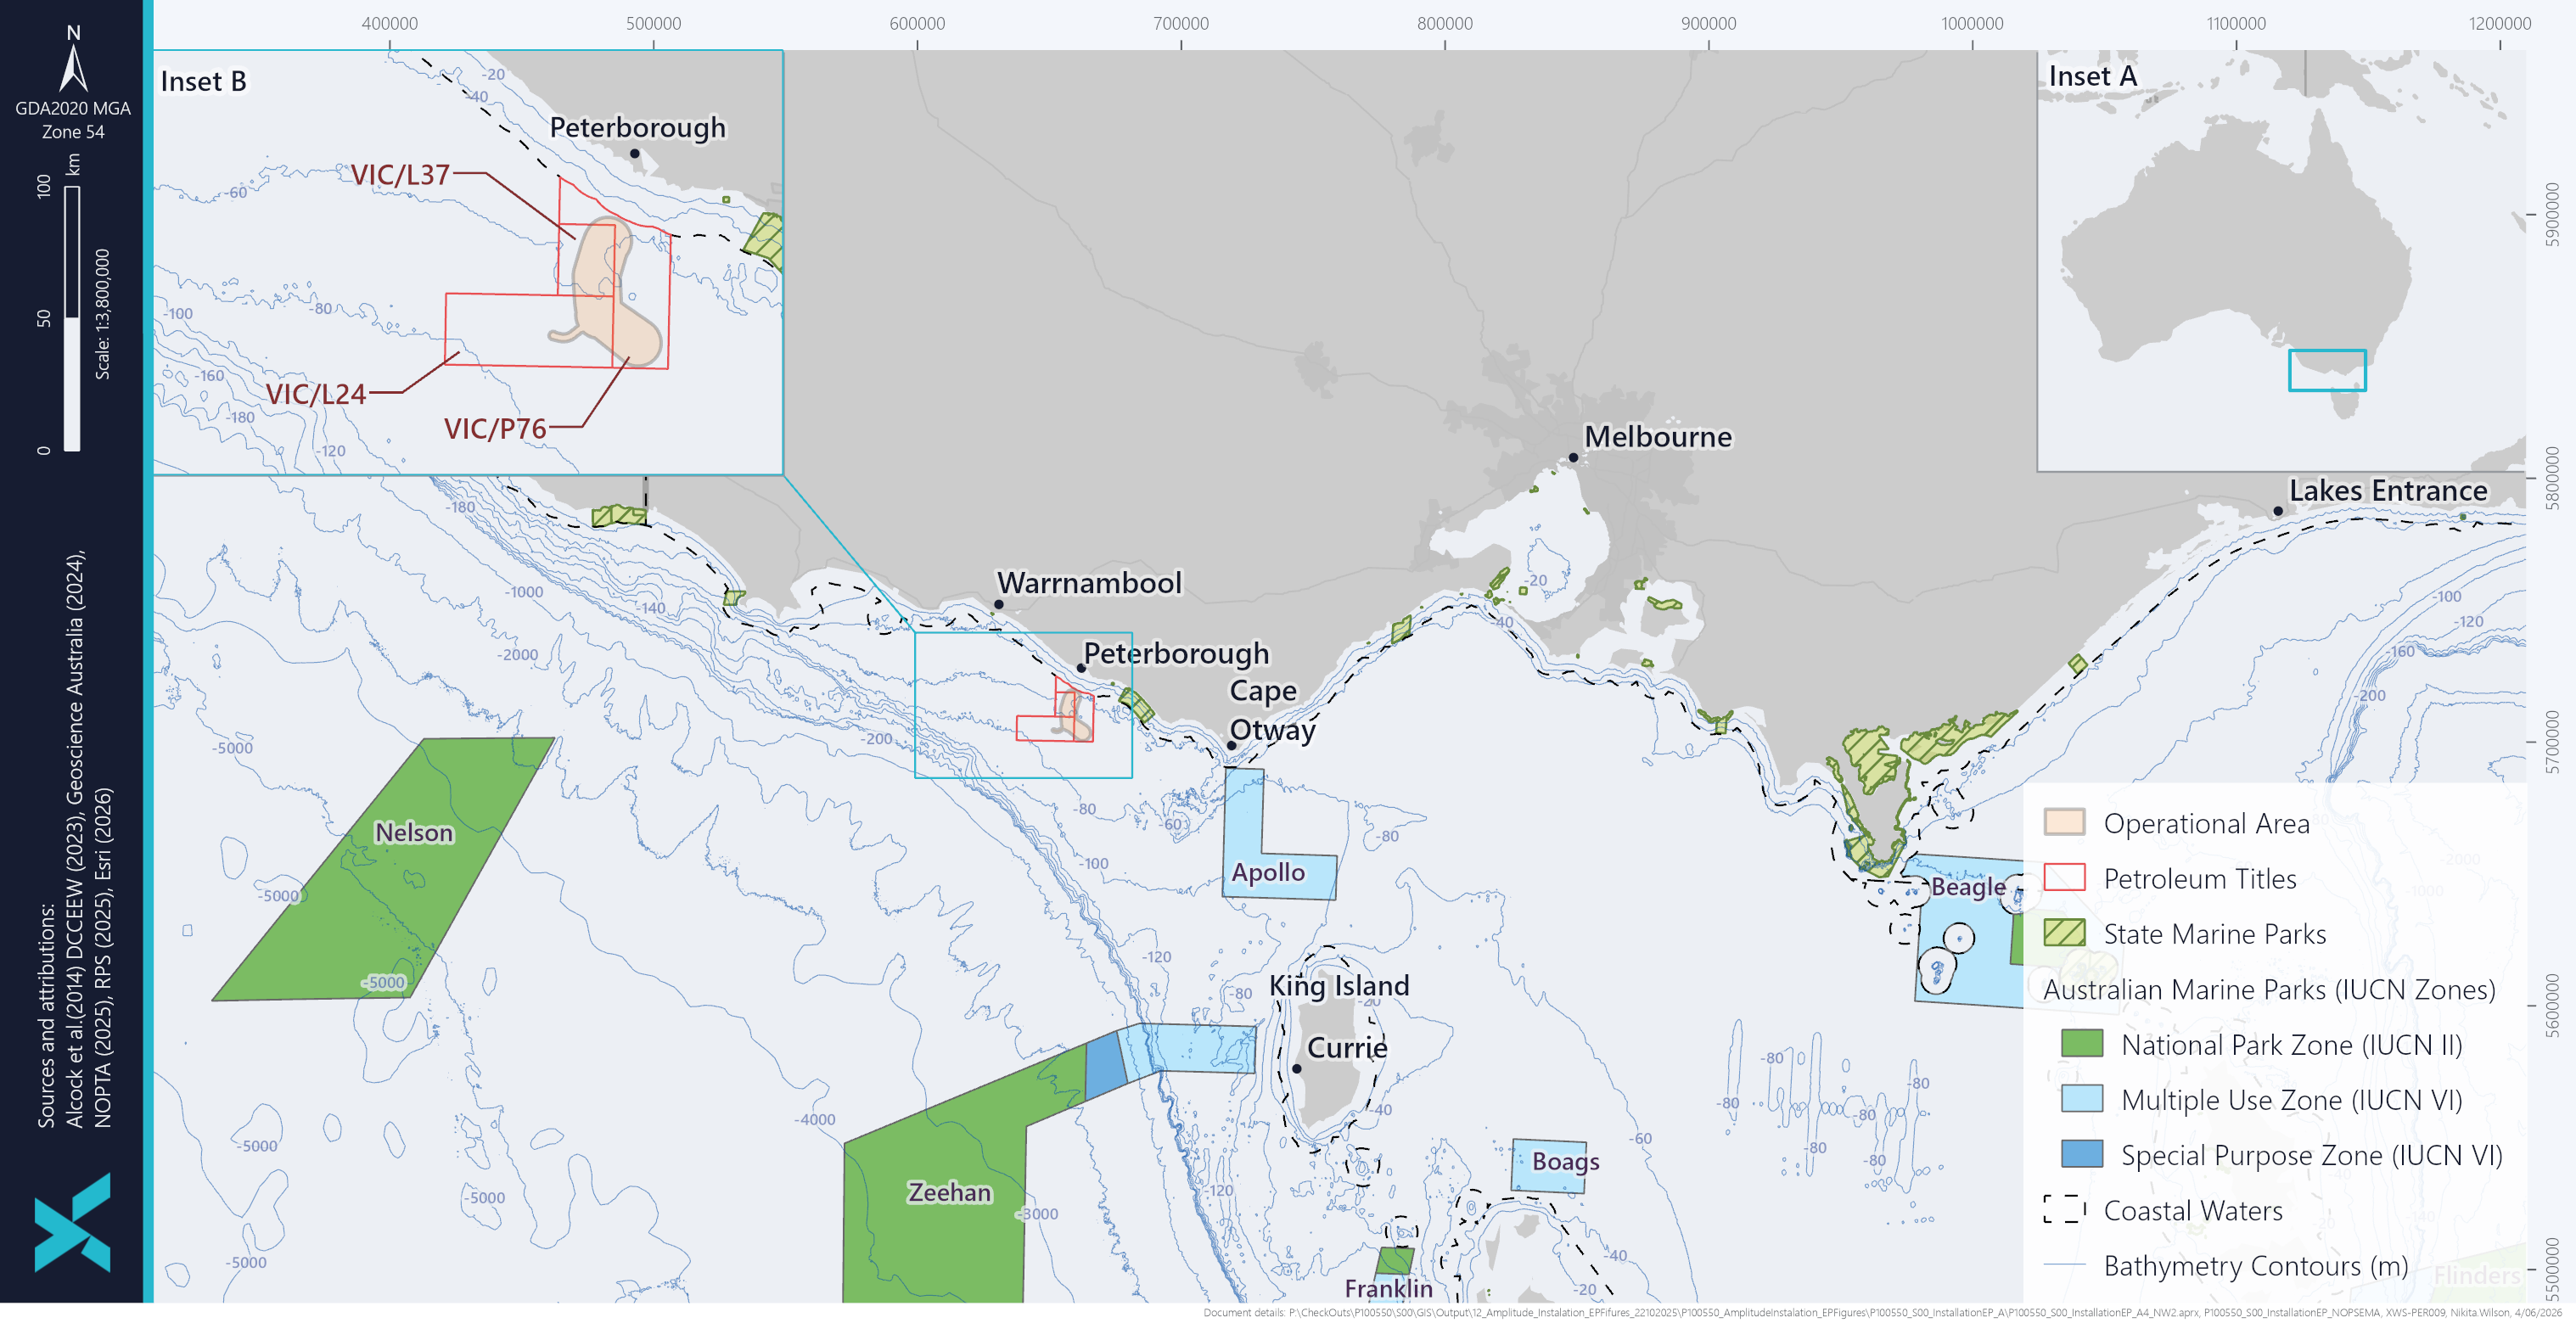The width and height of the screenshot is (2576, 1323).
Task: Click the 'National Park Zone (IUCN II)' legend label
Action: [2292, 1045]
